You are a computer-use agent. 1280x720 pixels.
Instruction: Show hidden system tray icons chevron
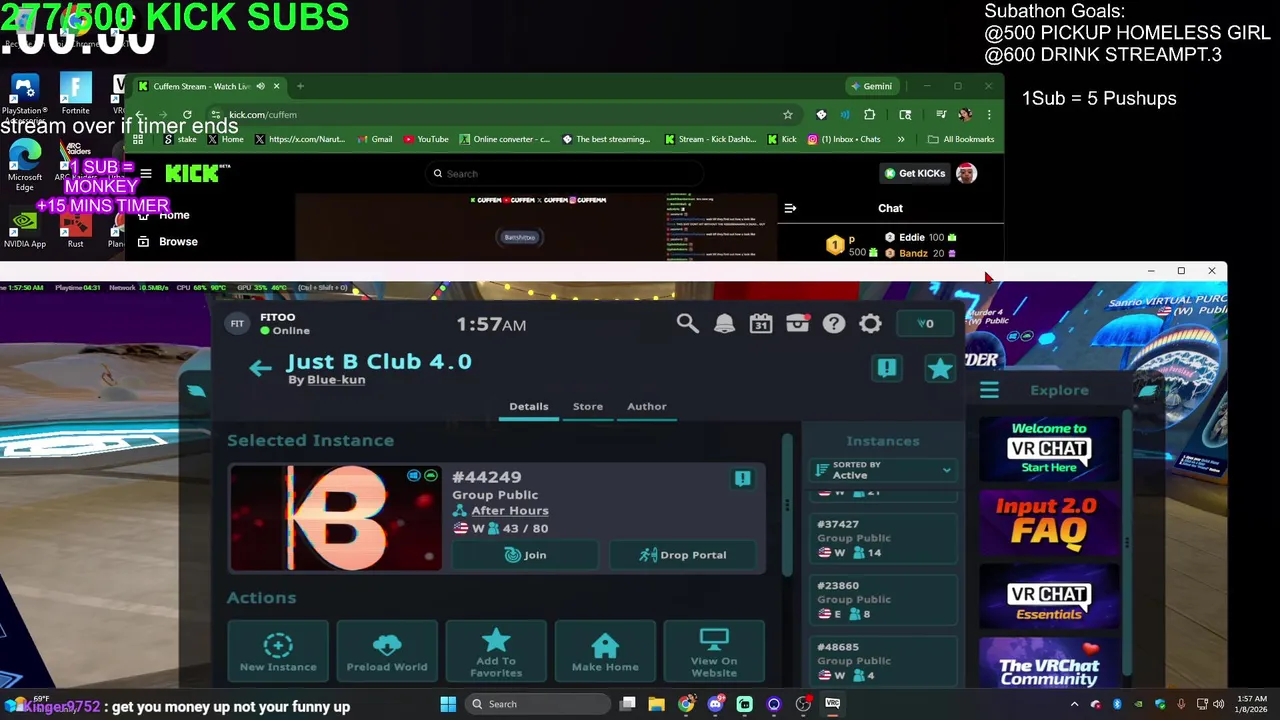click(x=1075, y=704)
